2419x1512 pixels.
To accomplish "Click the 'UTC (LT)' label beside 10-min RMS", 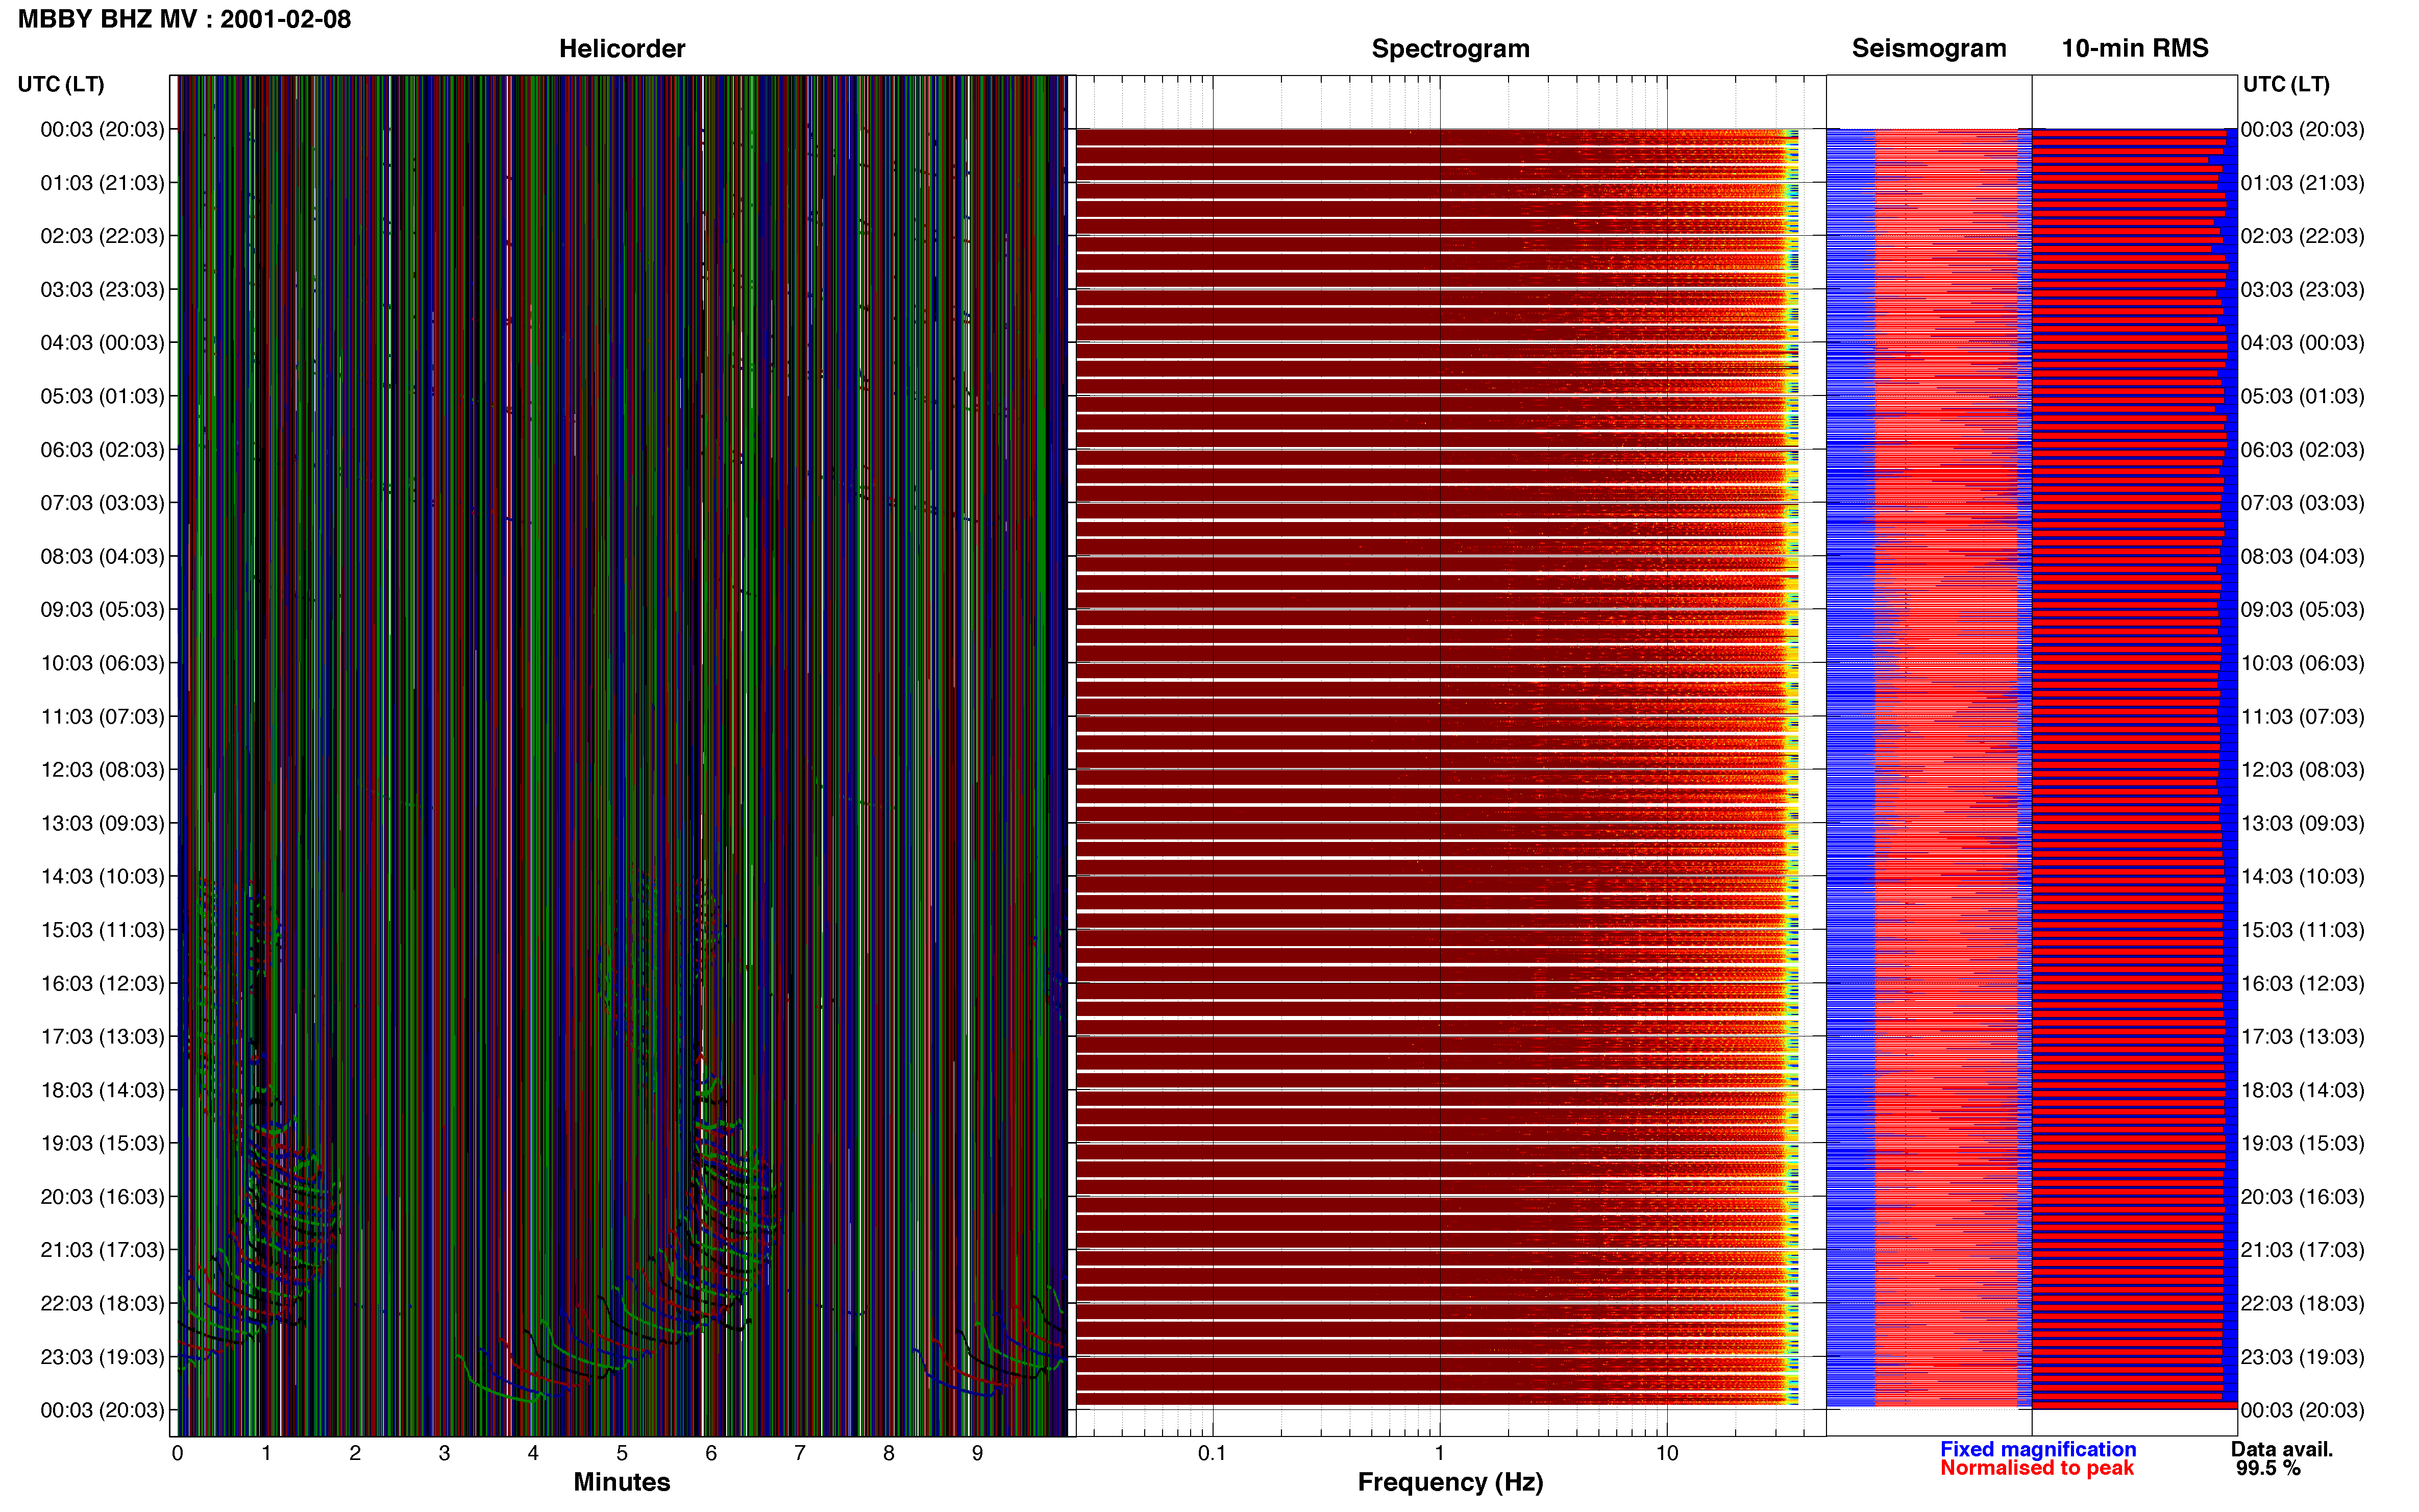I will [2286, 84].
